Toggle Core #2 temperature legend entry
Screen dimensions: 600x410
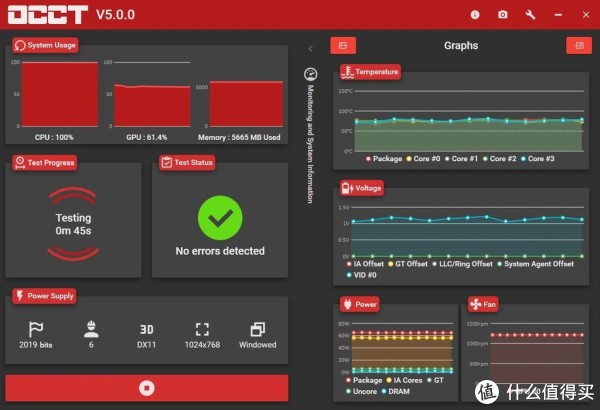(x=499, y=158)
